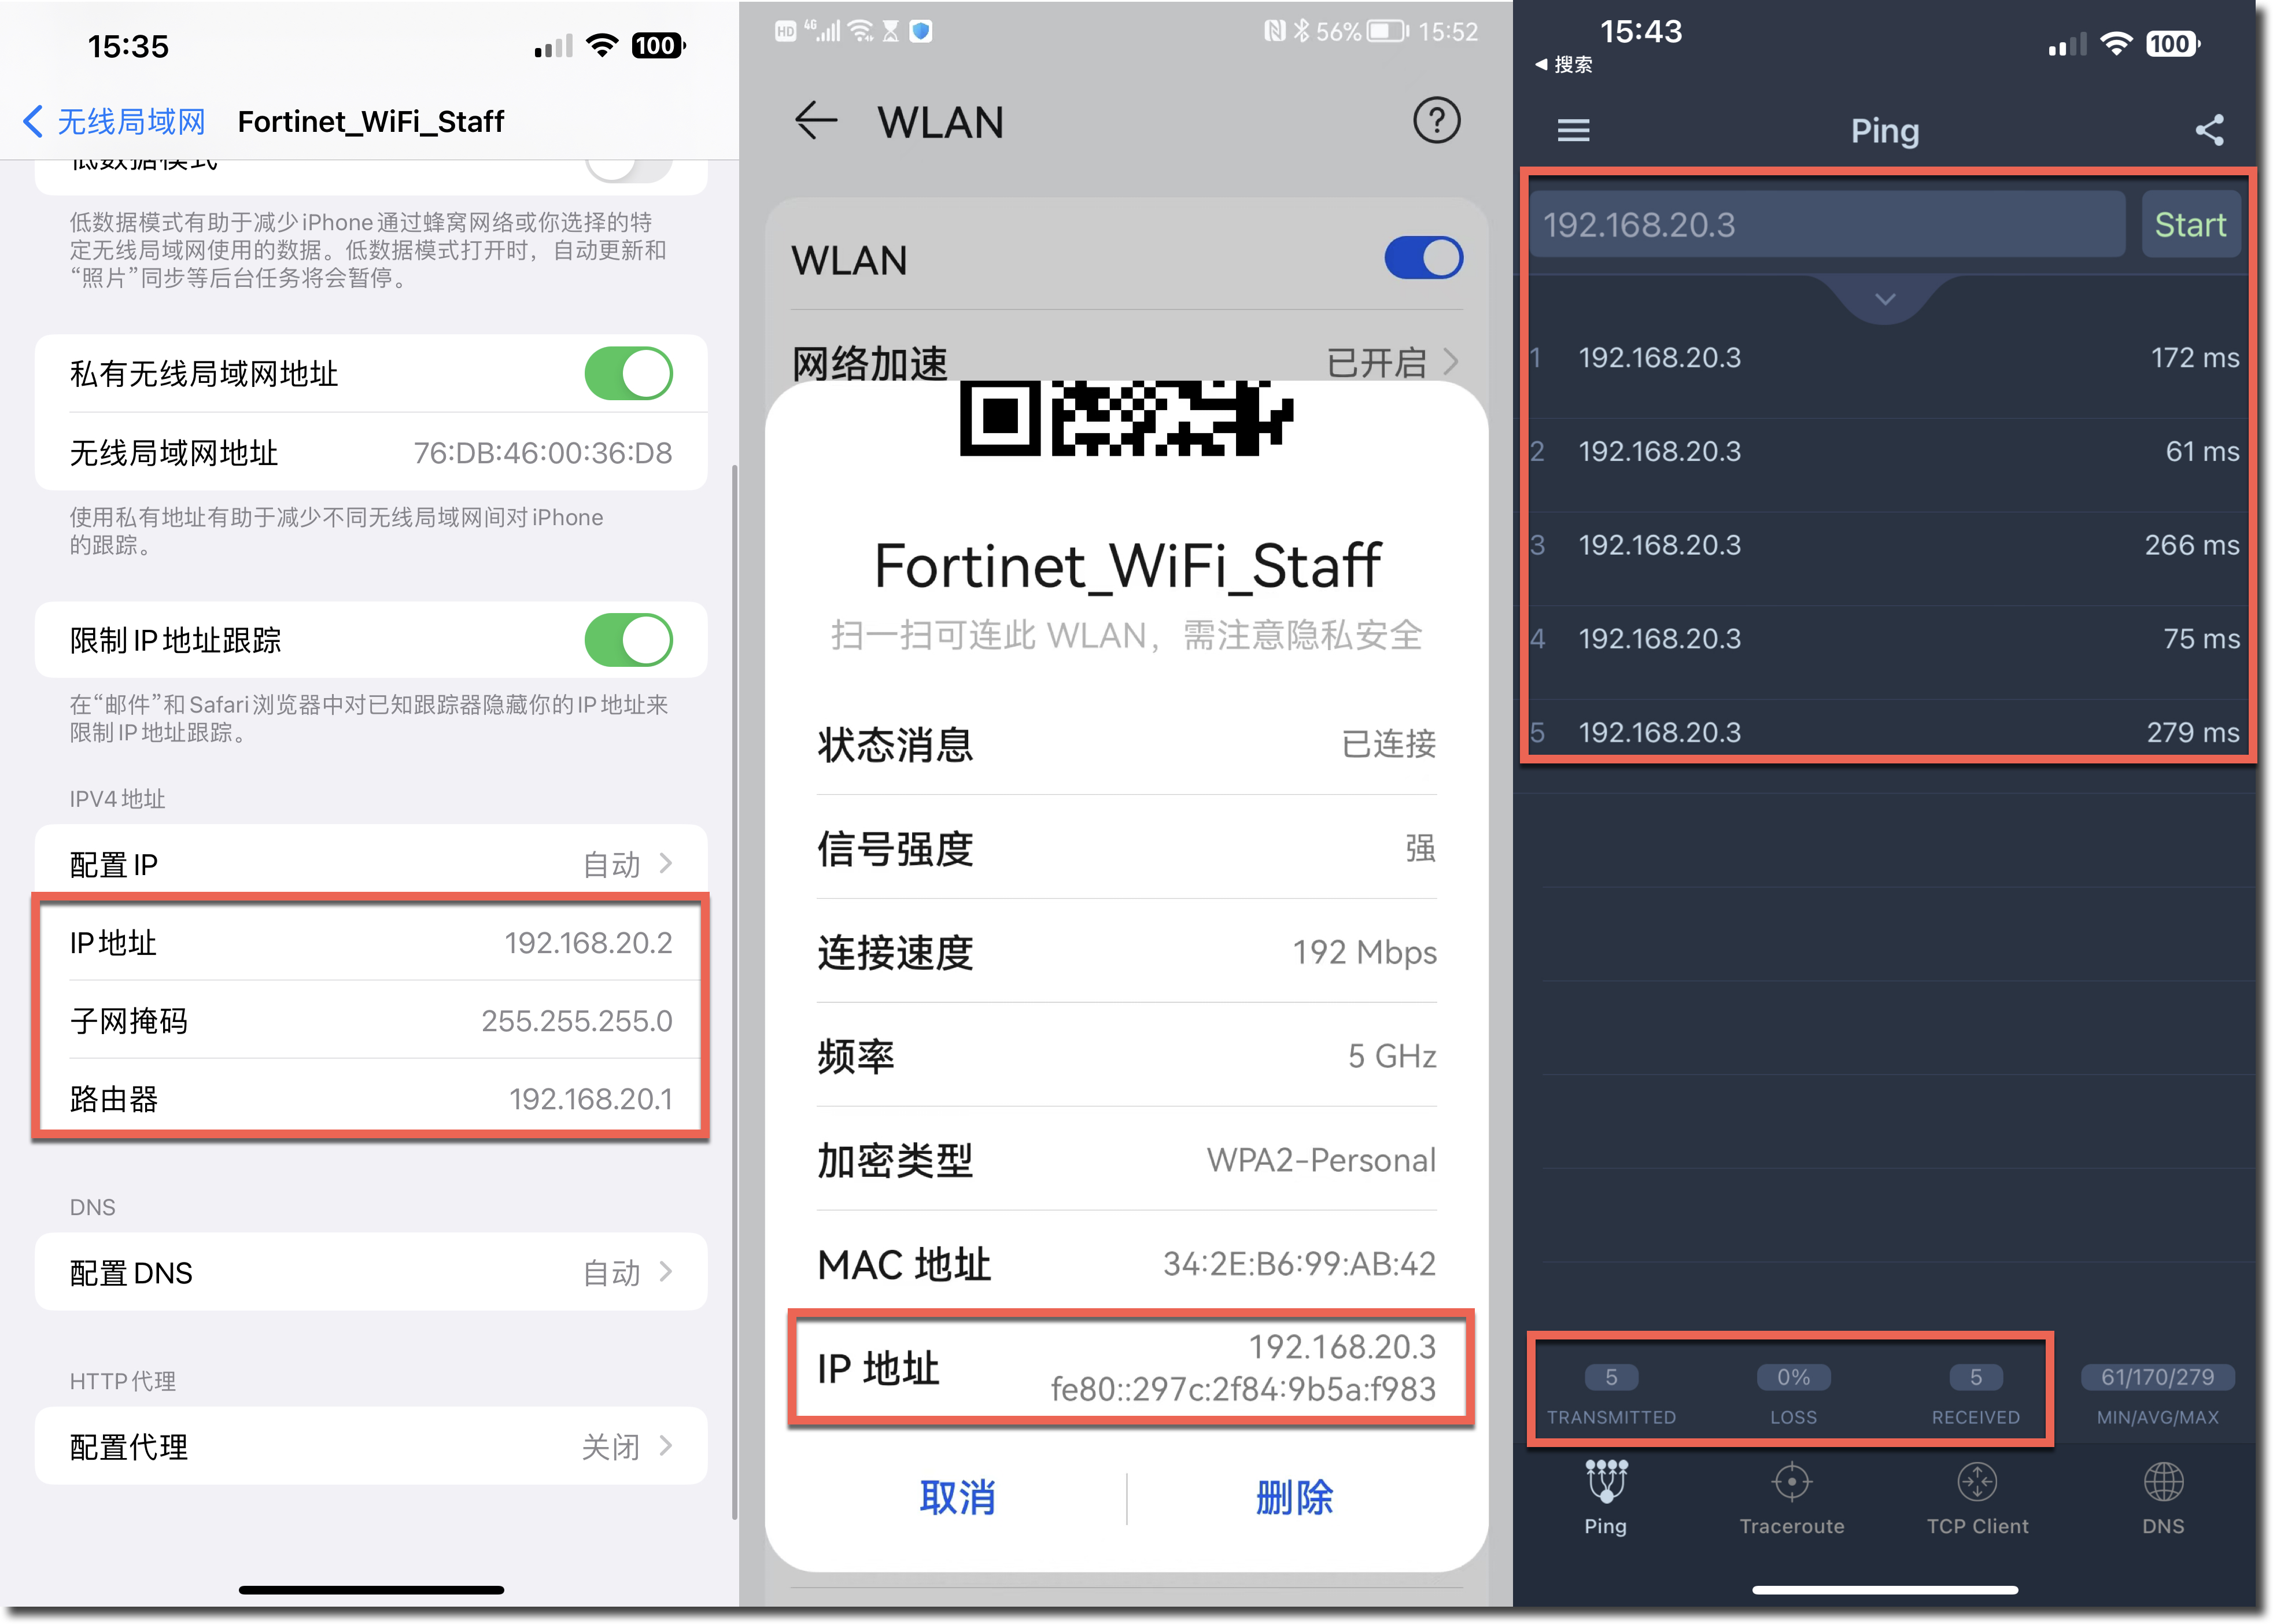This screenshot has width=2273, height=1624.
Task: Open the Traceroute tab
Action: (1791, 1498)
